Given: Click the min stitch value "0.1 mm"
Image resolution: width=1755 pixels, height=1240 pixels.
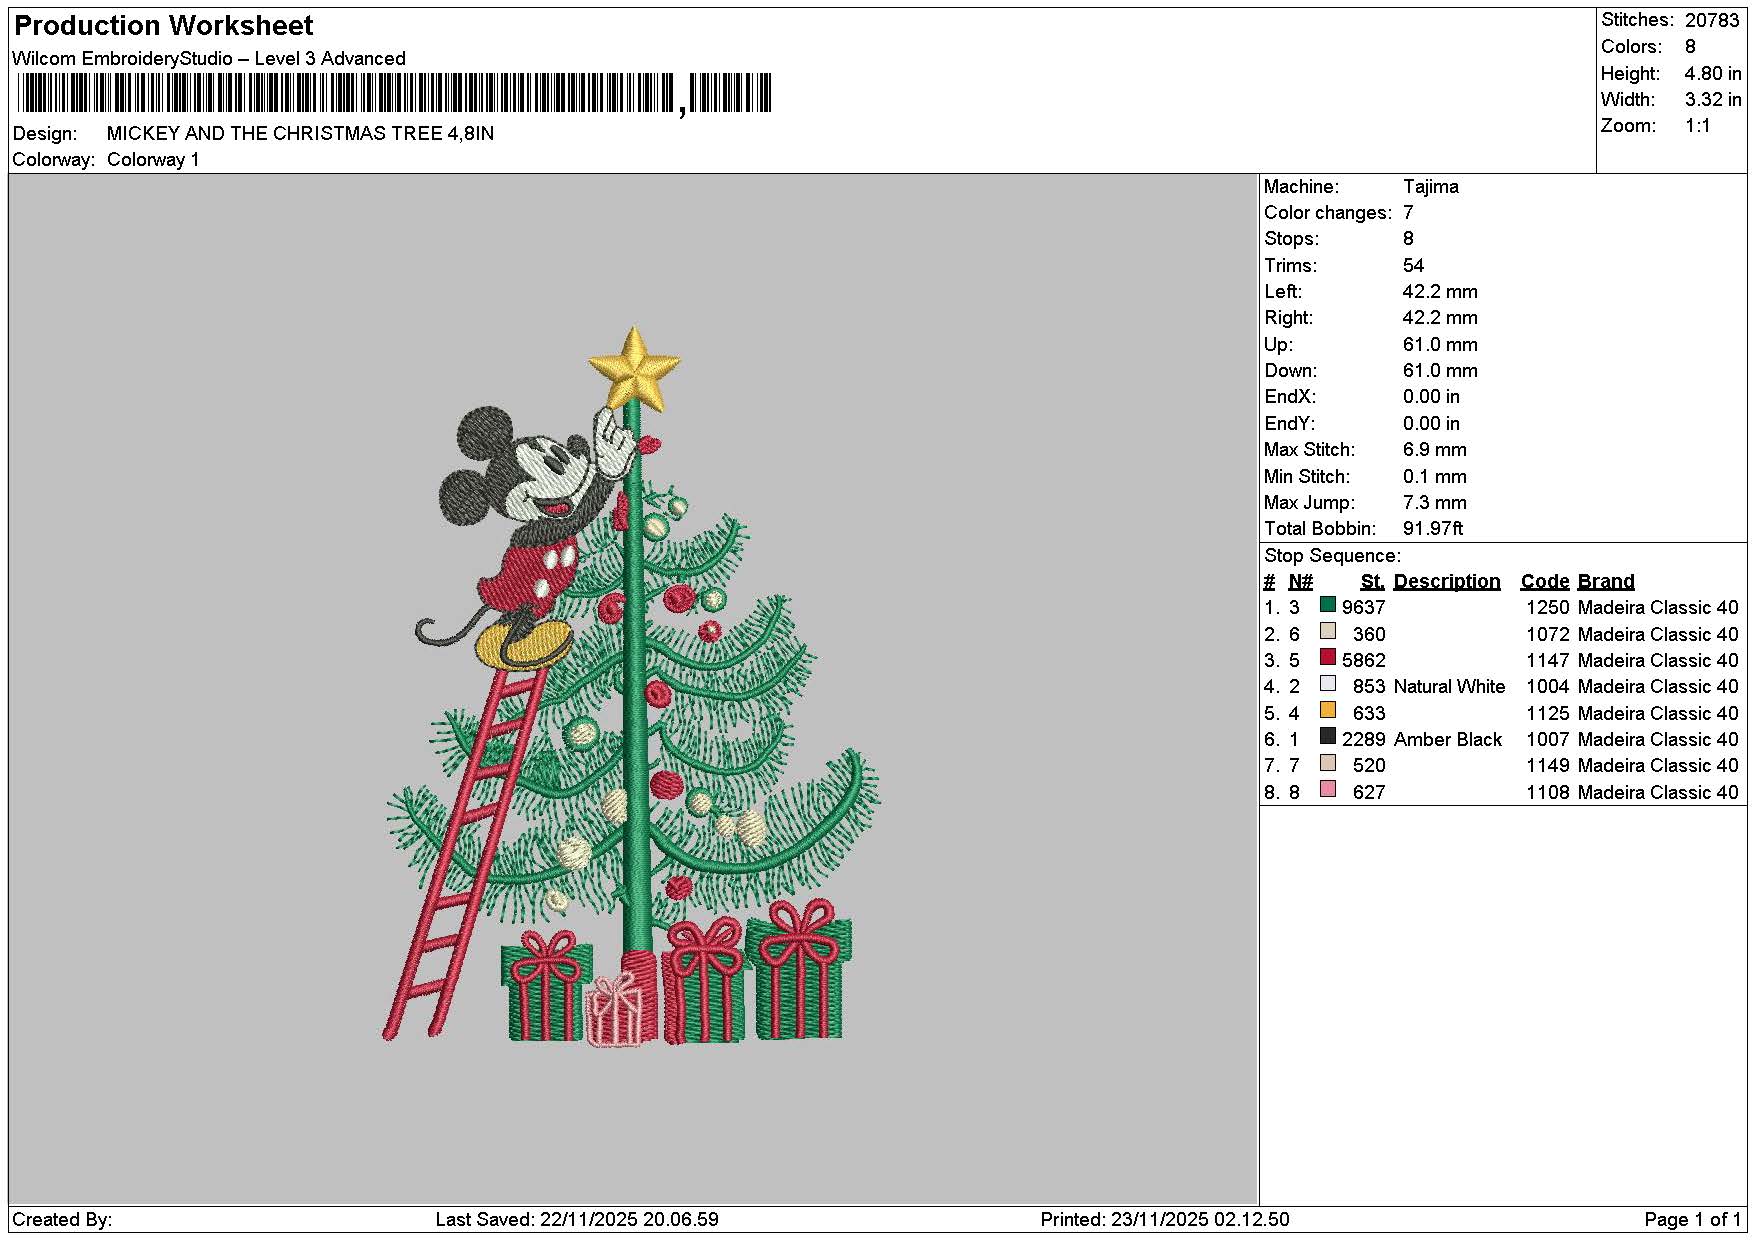Looking at the screenshot, I should [x=1435, y=477].
